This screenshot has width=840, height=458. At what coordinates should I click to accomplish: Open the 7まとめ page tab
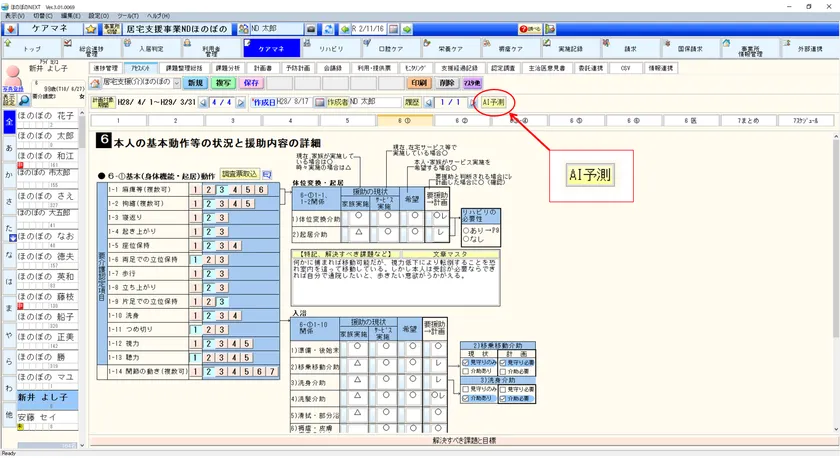pyautogui.click(x=748, y=121)
